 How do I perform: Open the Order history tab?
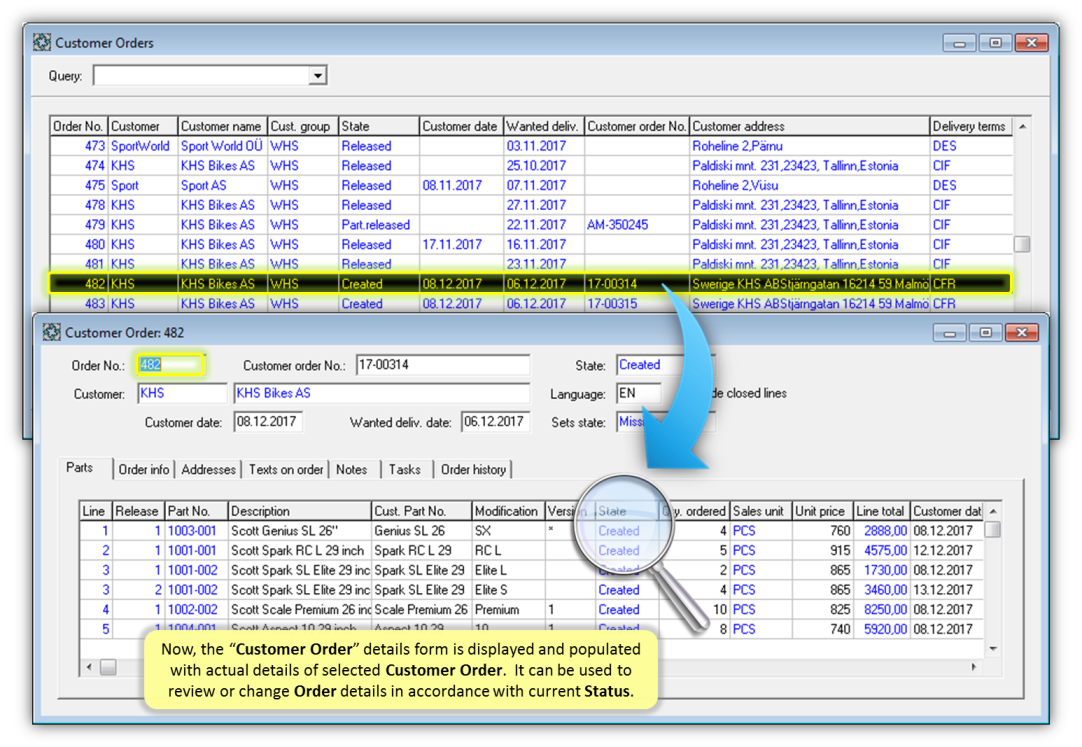473,470
